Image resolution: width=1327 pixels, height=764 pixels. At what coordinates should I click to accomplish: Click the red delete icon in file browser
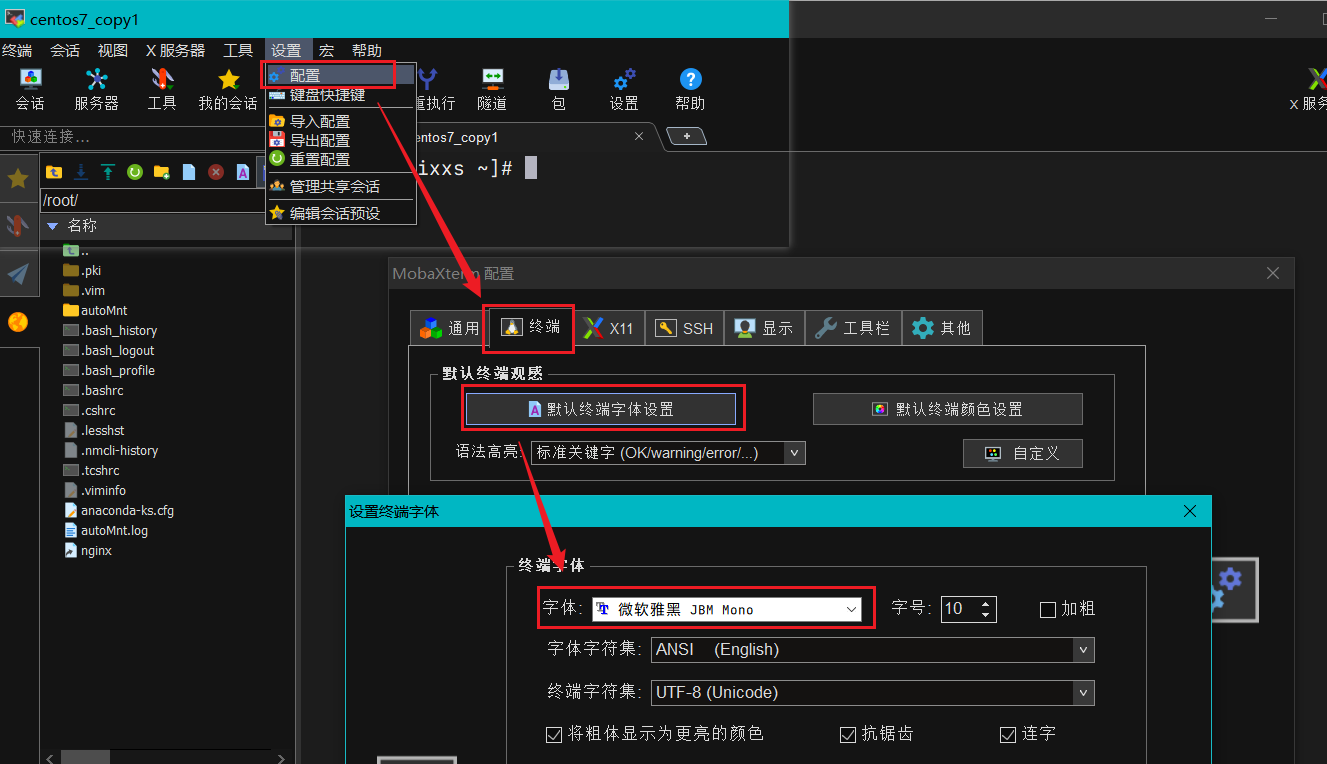point(216,172)
